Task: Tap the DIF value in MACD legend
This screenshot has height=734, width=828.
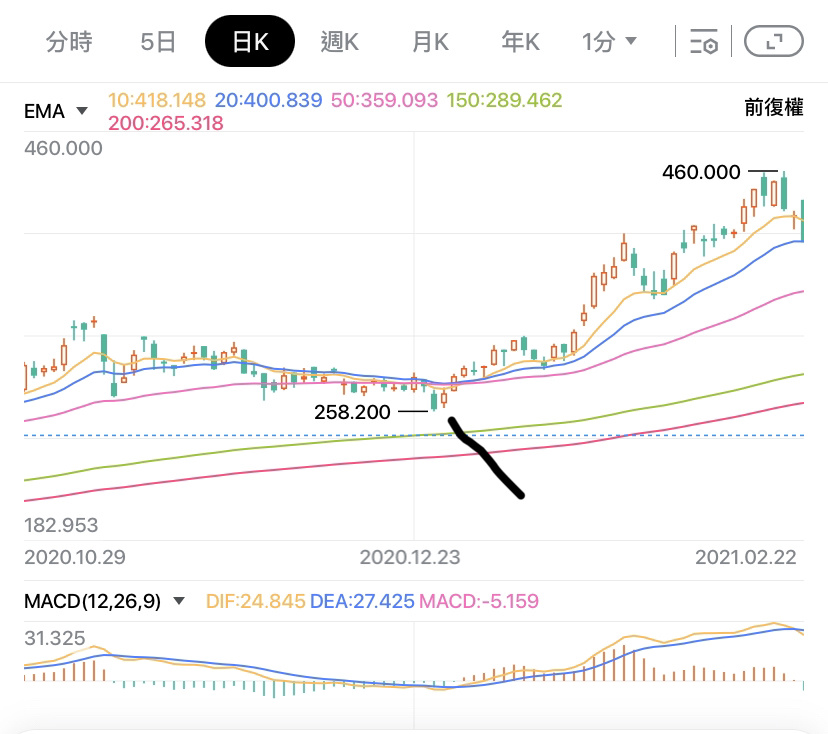Action: click(254, 602)
